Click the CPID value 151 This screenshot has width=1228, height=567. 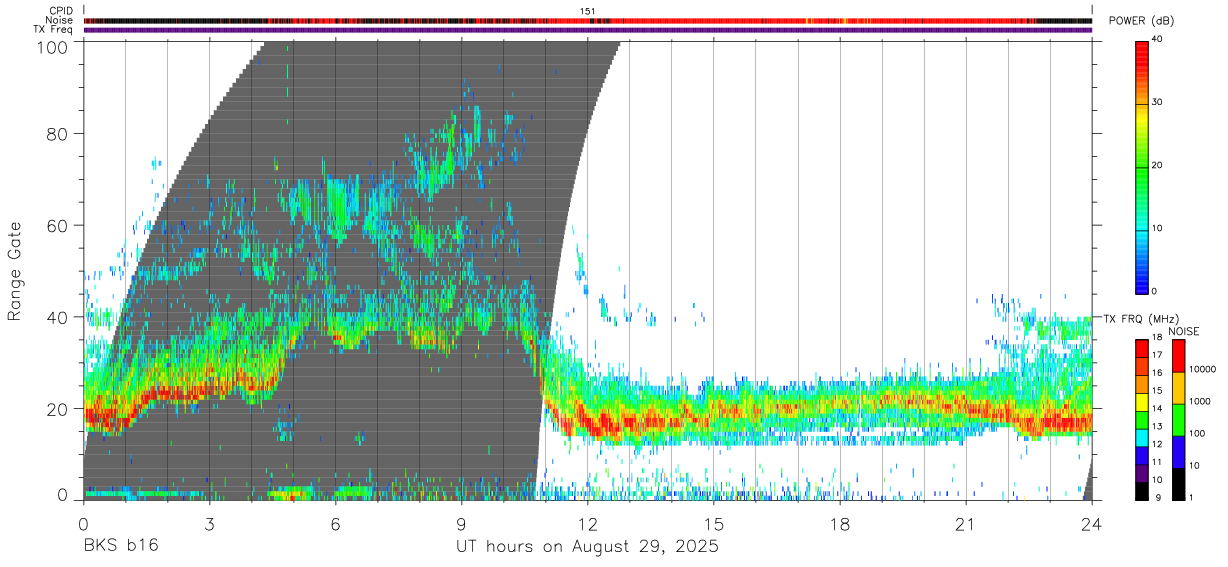coord(588,11)
